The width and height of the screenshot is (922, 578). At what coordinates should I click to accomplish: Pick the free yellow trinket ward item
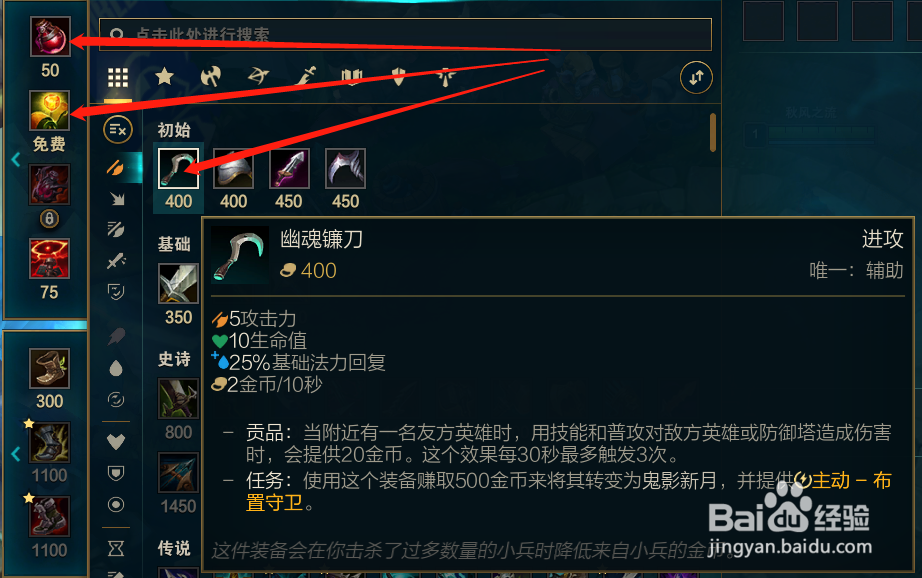tap(50, 110)
